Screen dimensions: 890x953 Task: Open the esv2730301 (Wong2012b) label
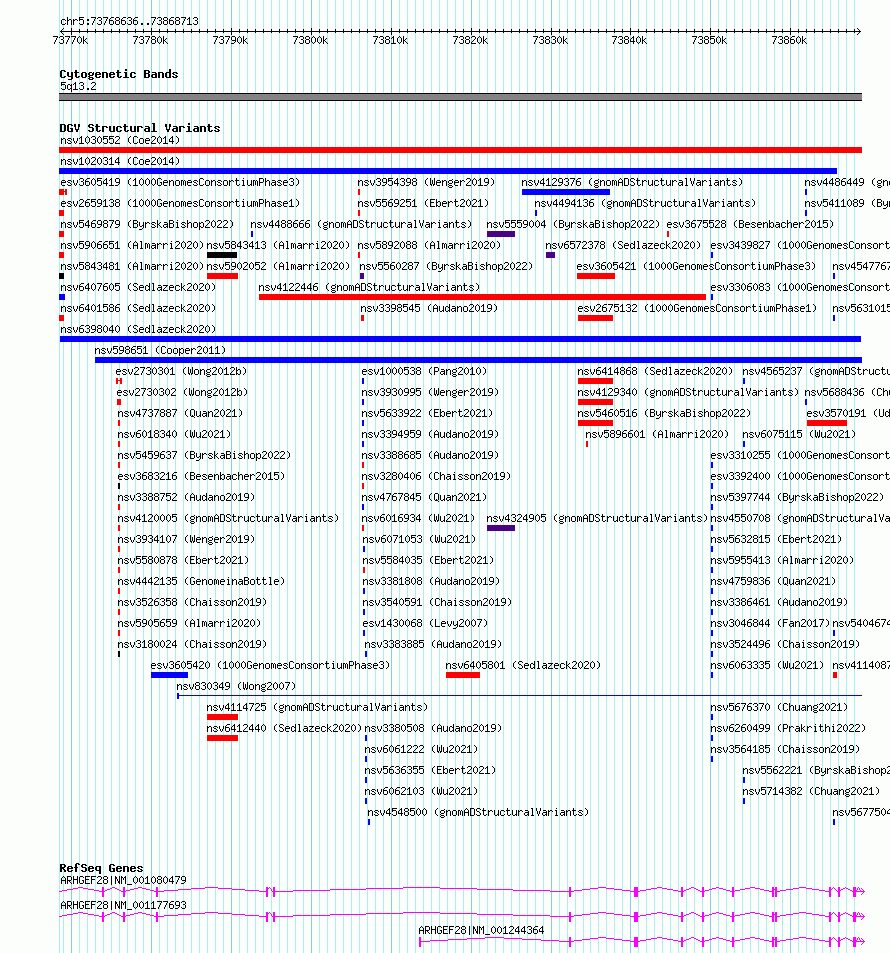[181, 371]
